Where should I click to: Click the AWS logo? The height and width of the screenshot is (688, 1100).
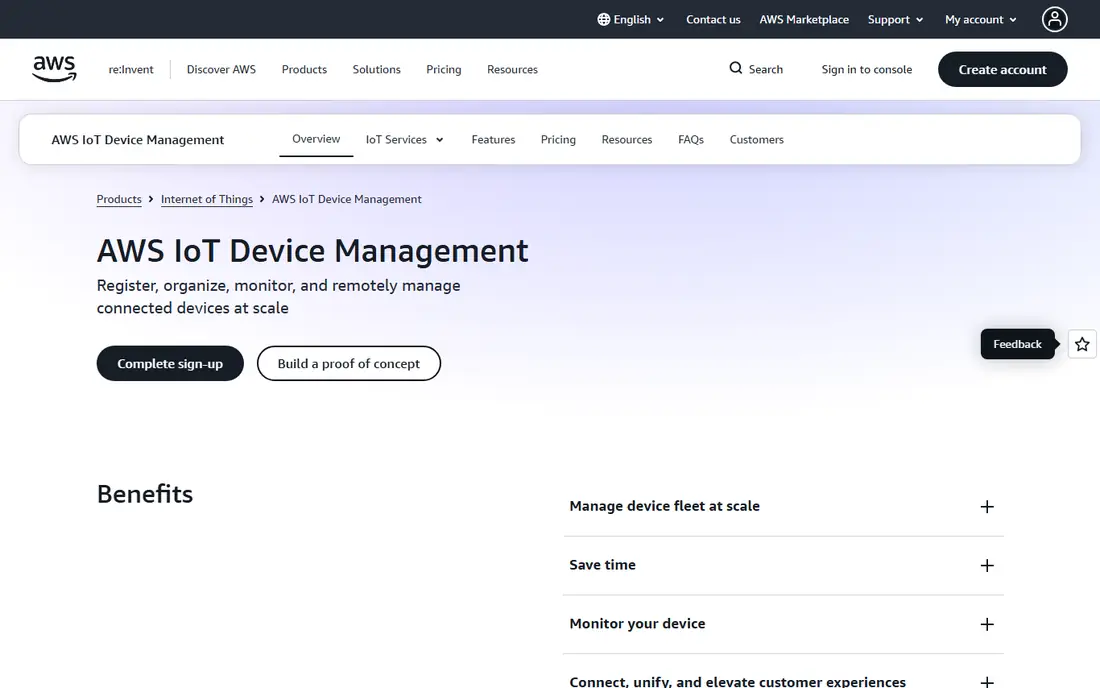coord(54,69)
